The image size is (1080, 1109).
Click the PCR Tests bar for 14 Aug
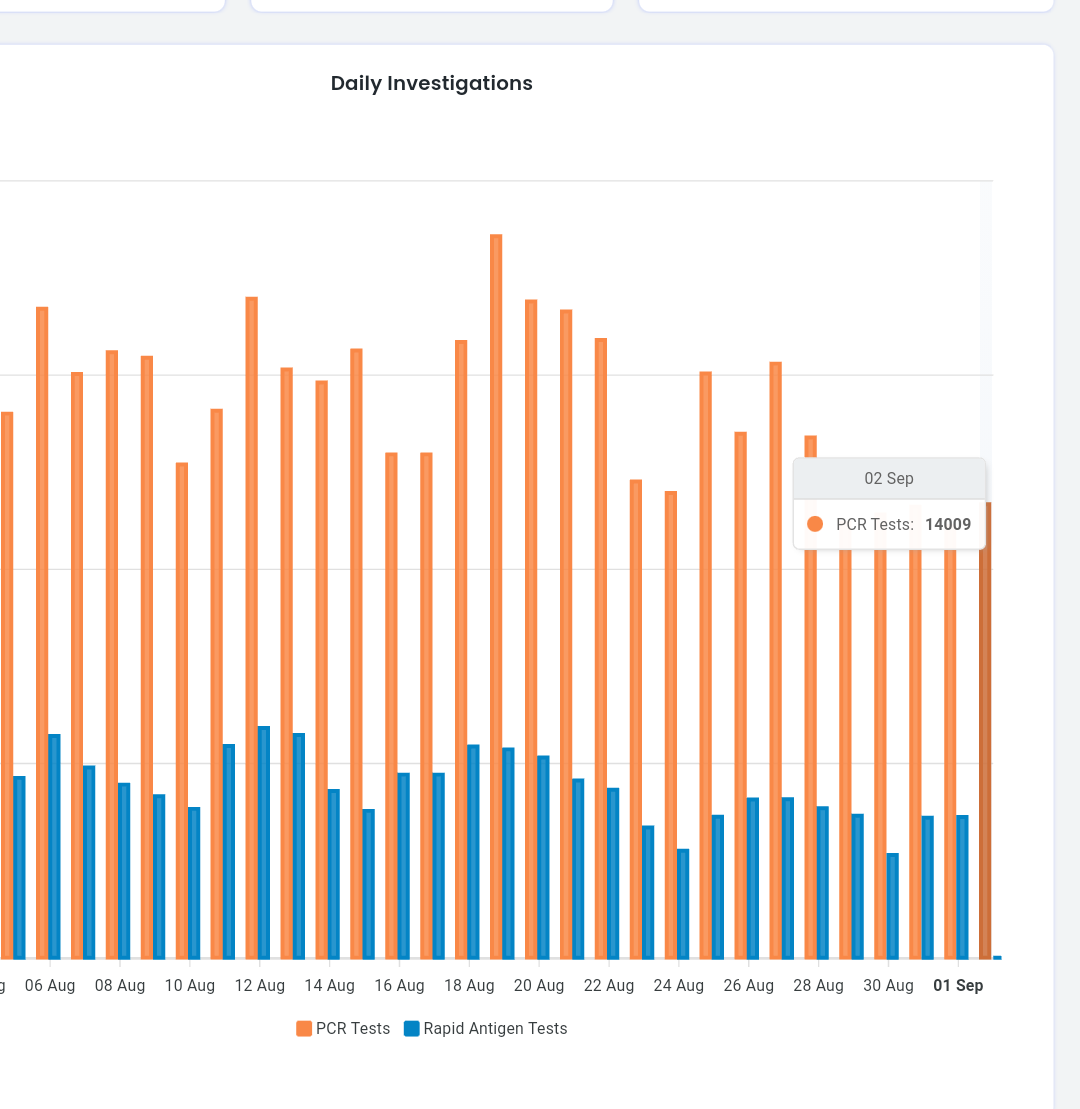click(x=322, y=670)
